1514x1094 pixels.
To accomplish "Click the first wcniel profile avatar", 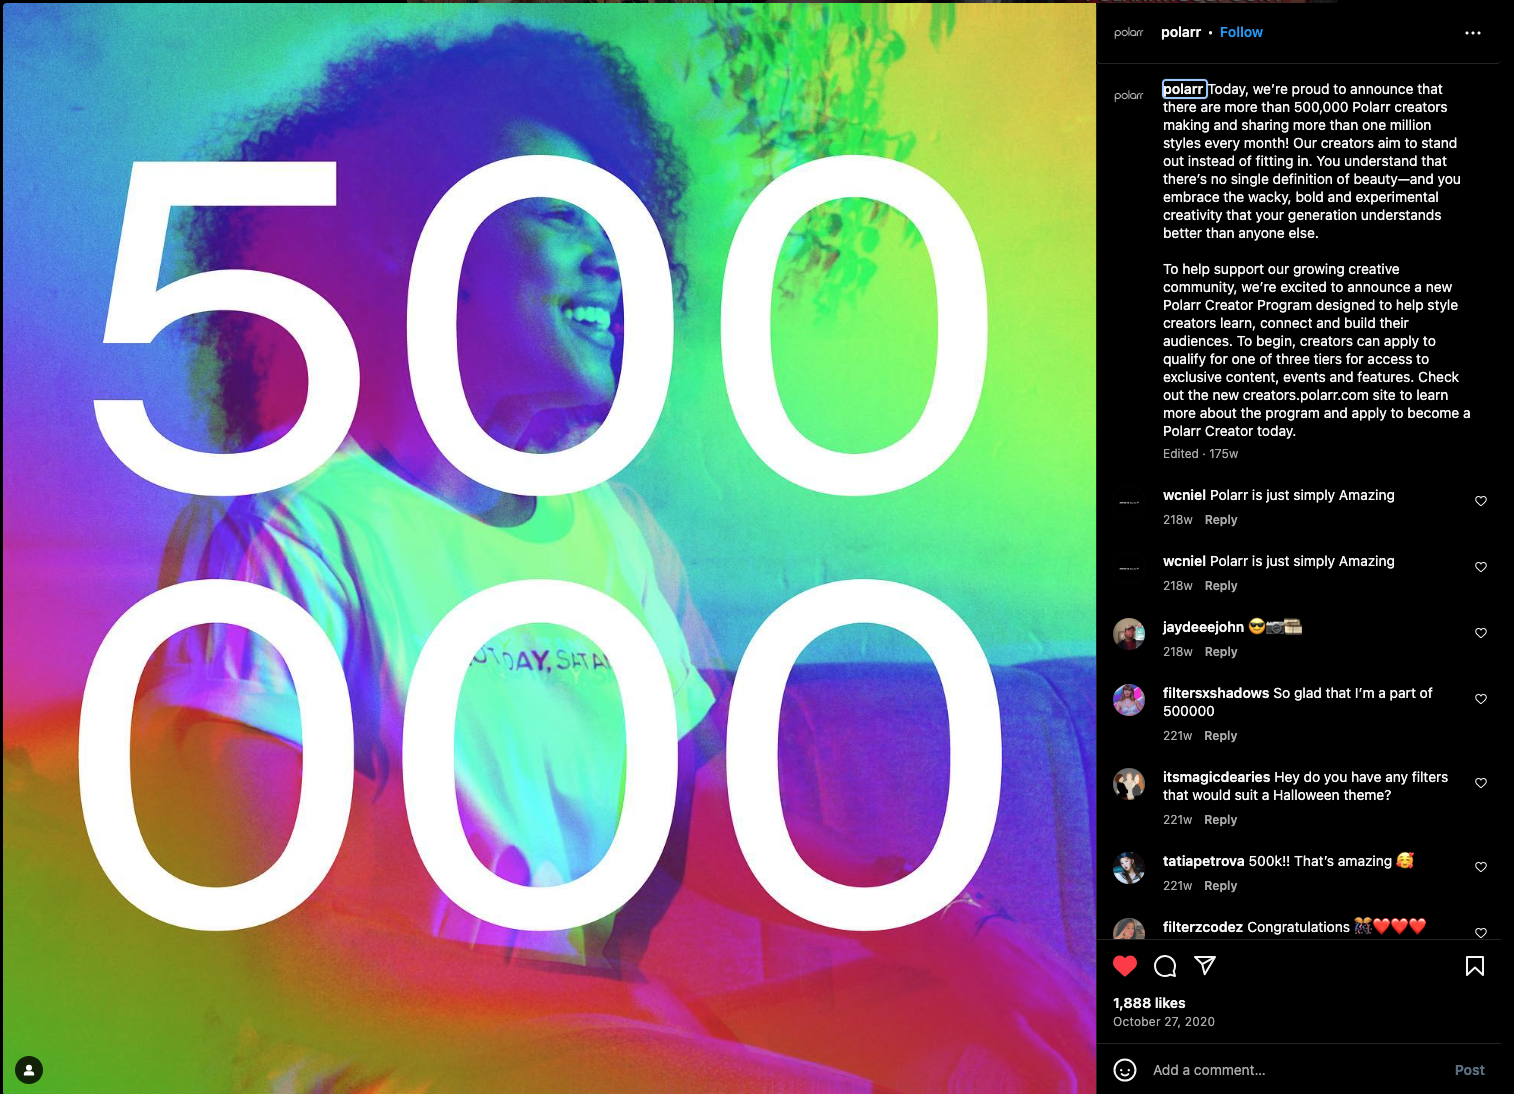I will click(1129, 502).
